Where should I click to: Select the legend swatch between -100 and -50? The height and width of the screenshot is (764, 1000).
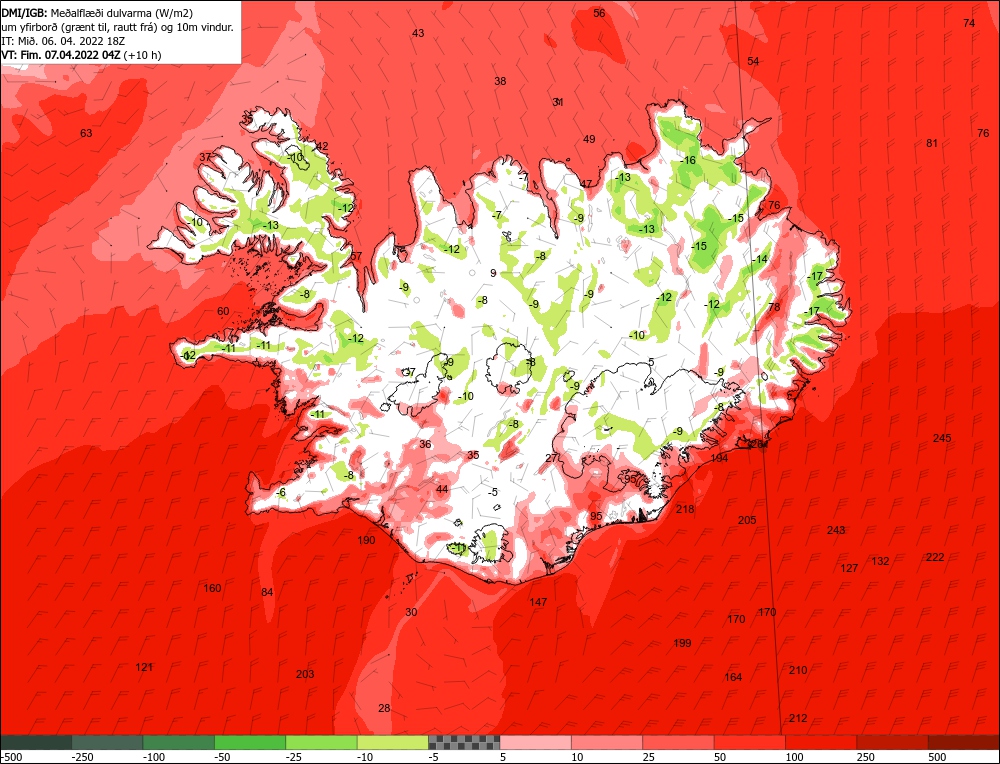(179, 742)
